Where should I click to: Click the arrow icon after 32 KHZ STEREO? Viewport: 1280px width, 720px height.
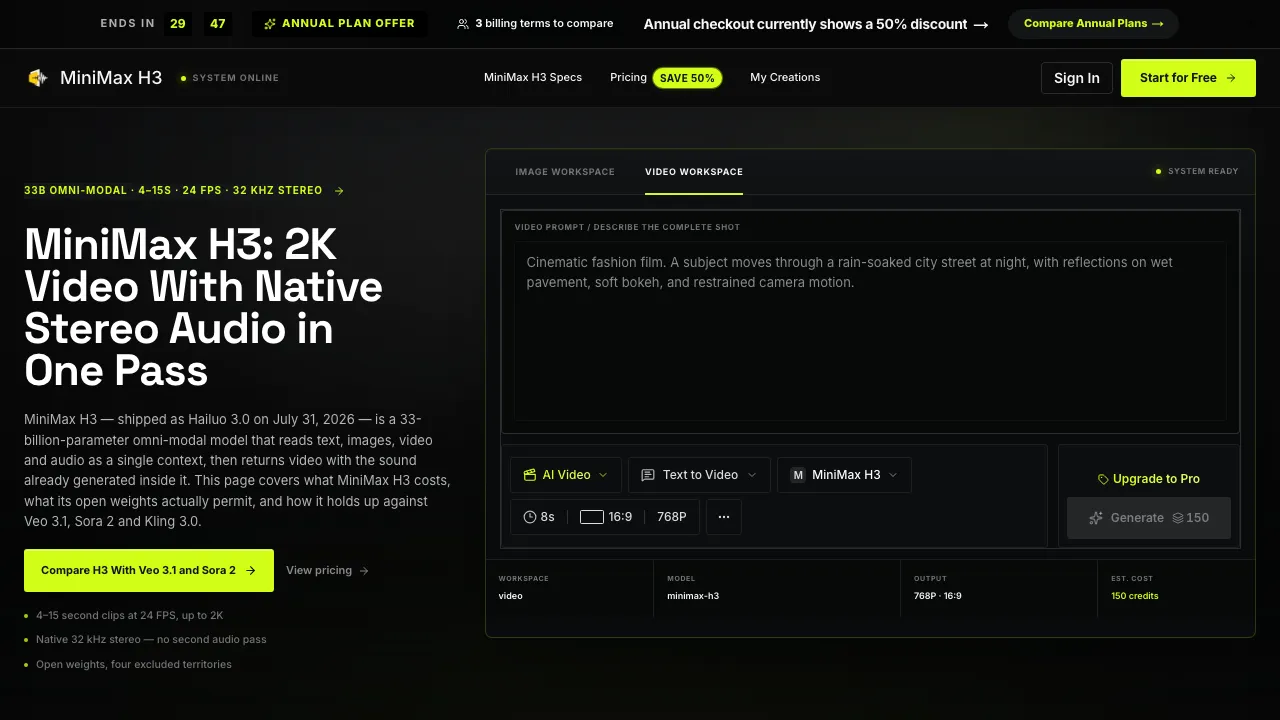339,191
